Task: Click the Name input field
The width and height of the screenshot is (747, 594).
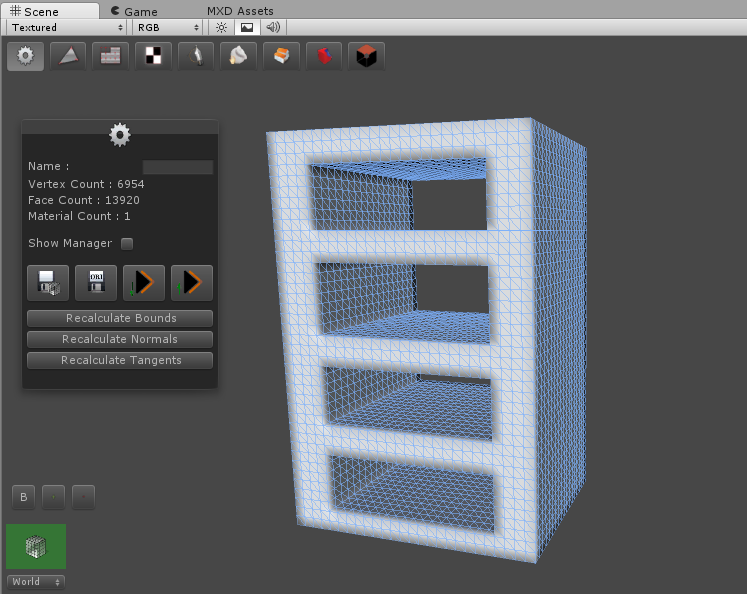Action: [178, 167]
